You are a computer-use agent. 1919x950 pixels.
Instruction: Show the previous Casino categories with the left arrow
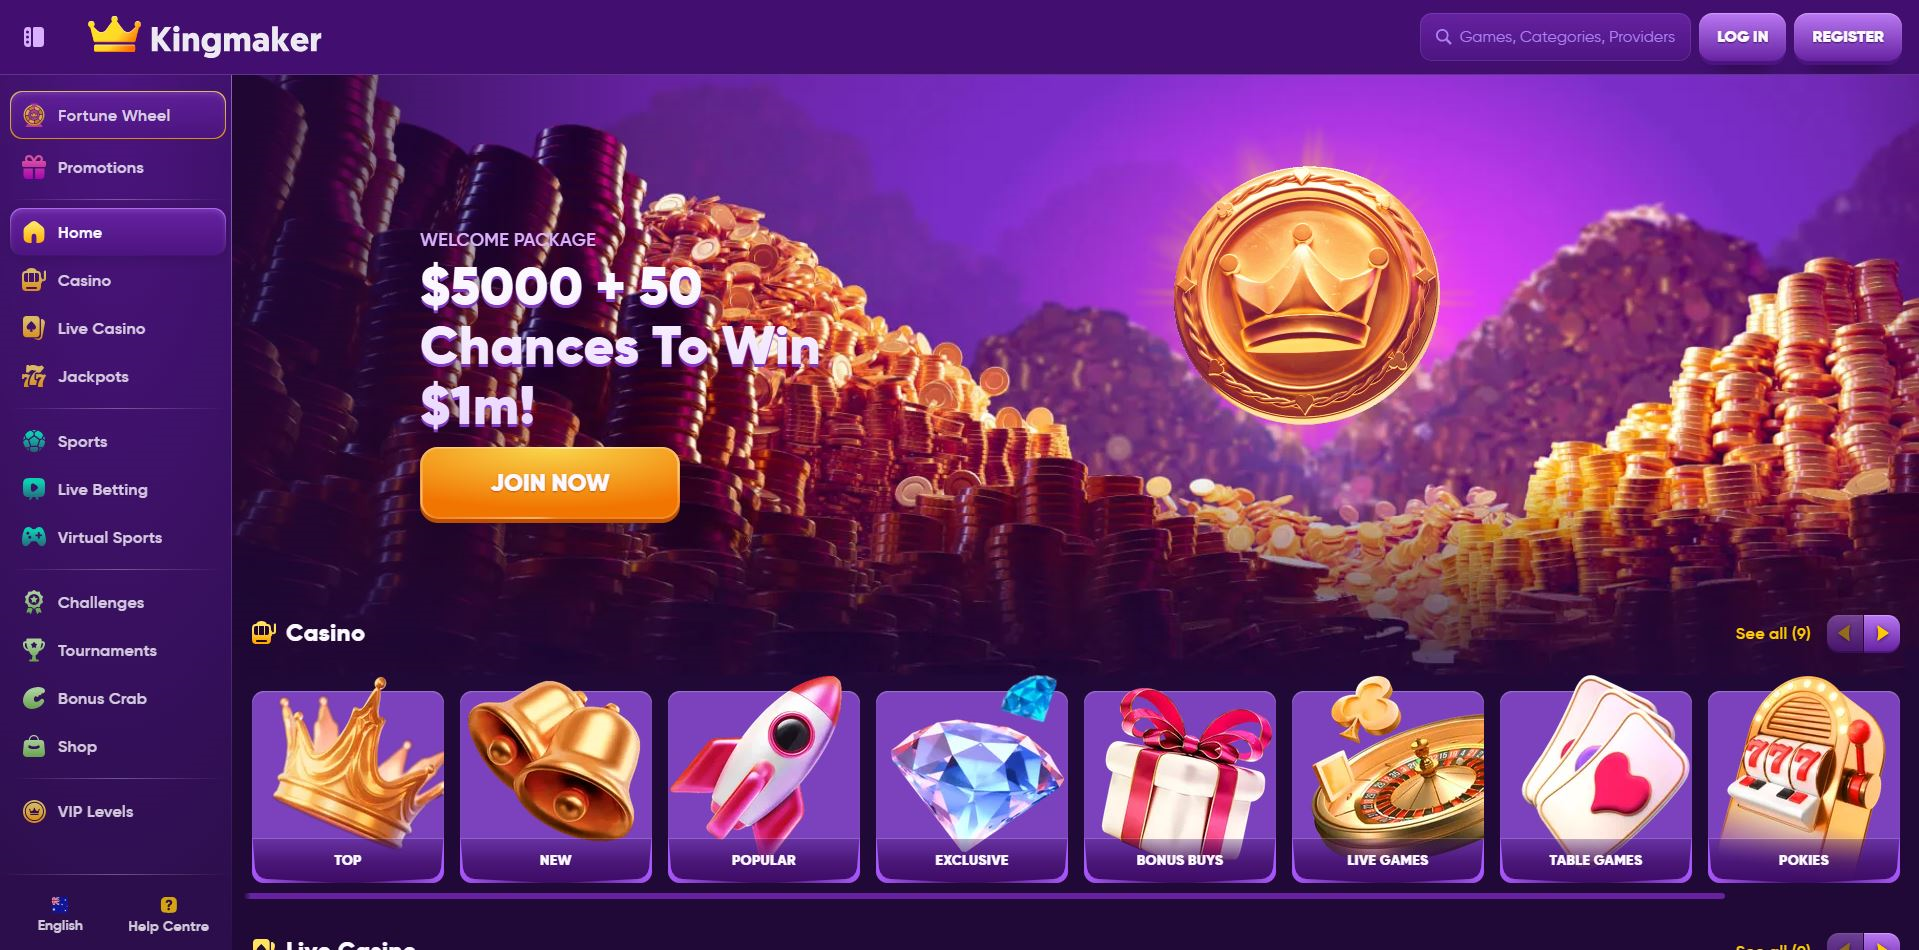1845,633
